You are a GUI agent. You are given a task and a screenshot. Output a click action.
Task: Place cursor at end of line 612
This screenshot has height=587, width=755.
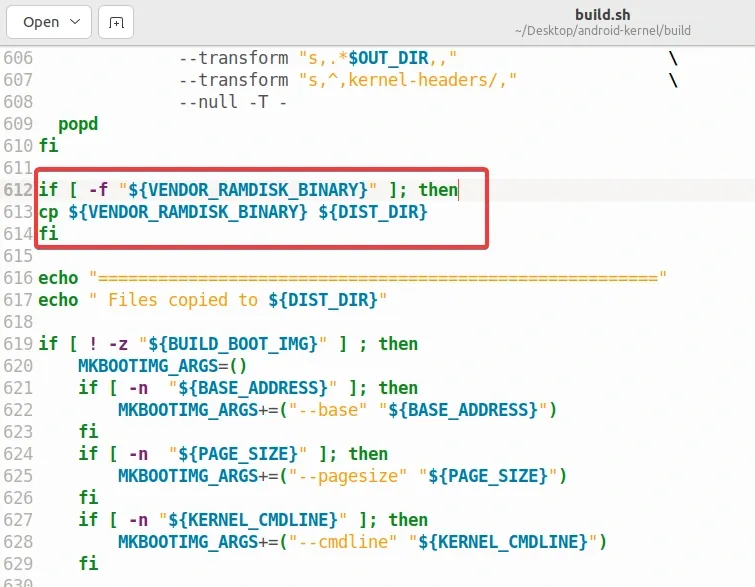tap(458, 190)
